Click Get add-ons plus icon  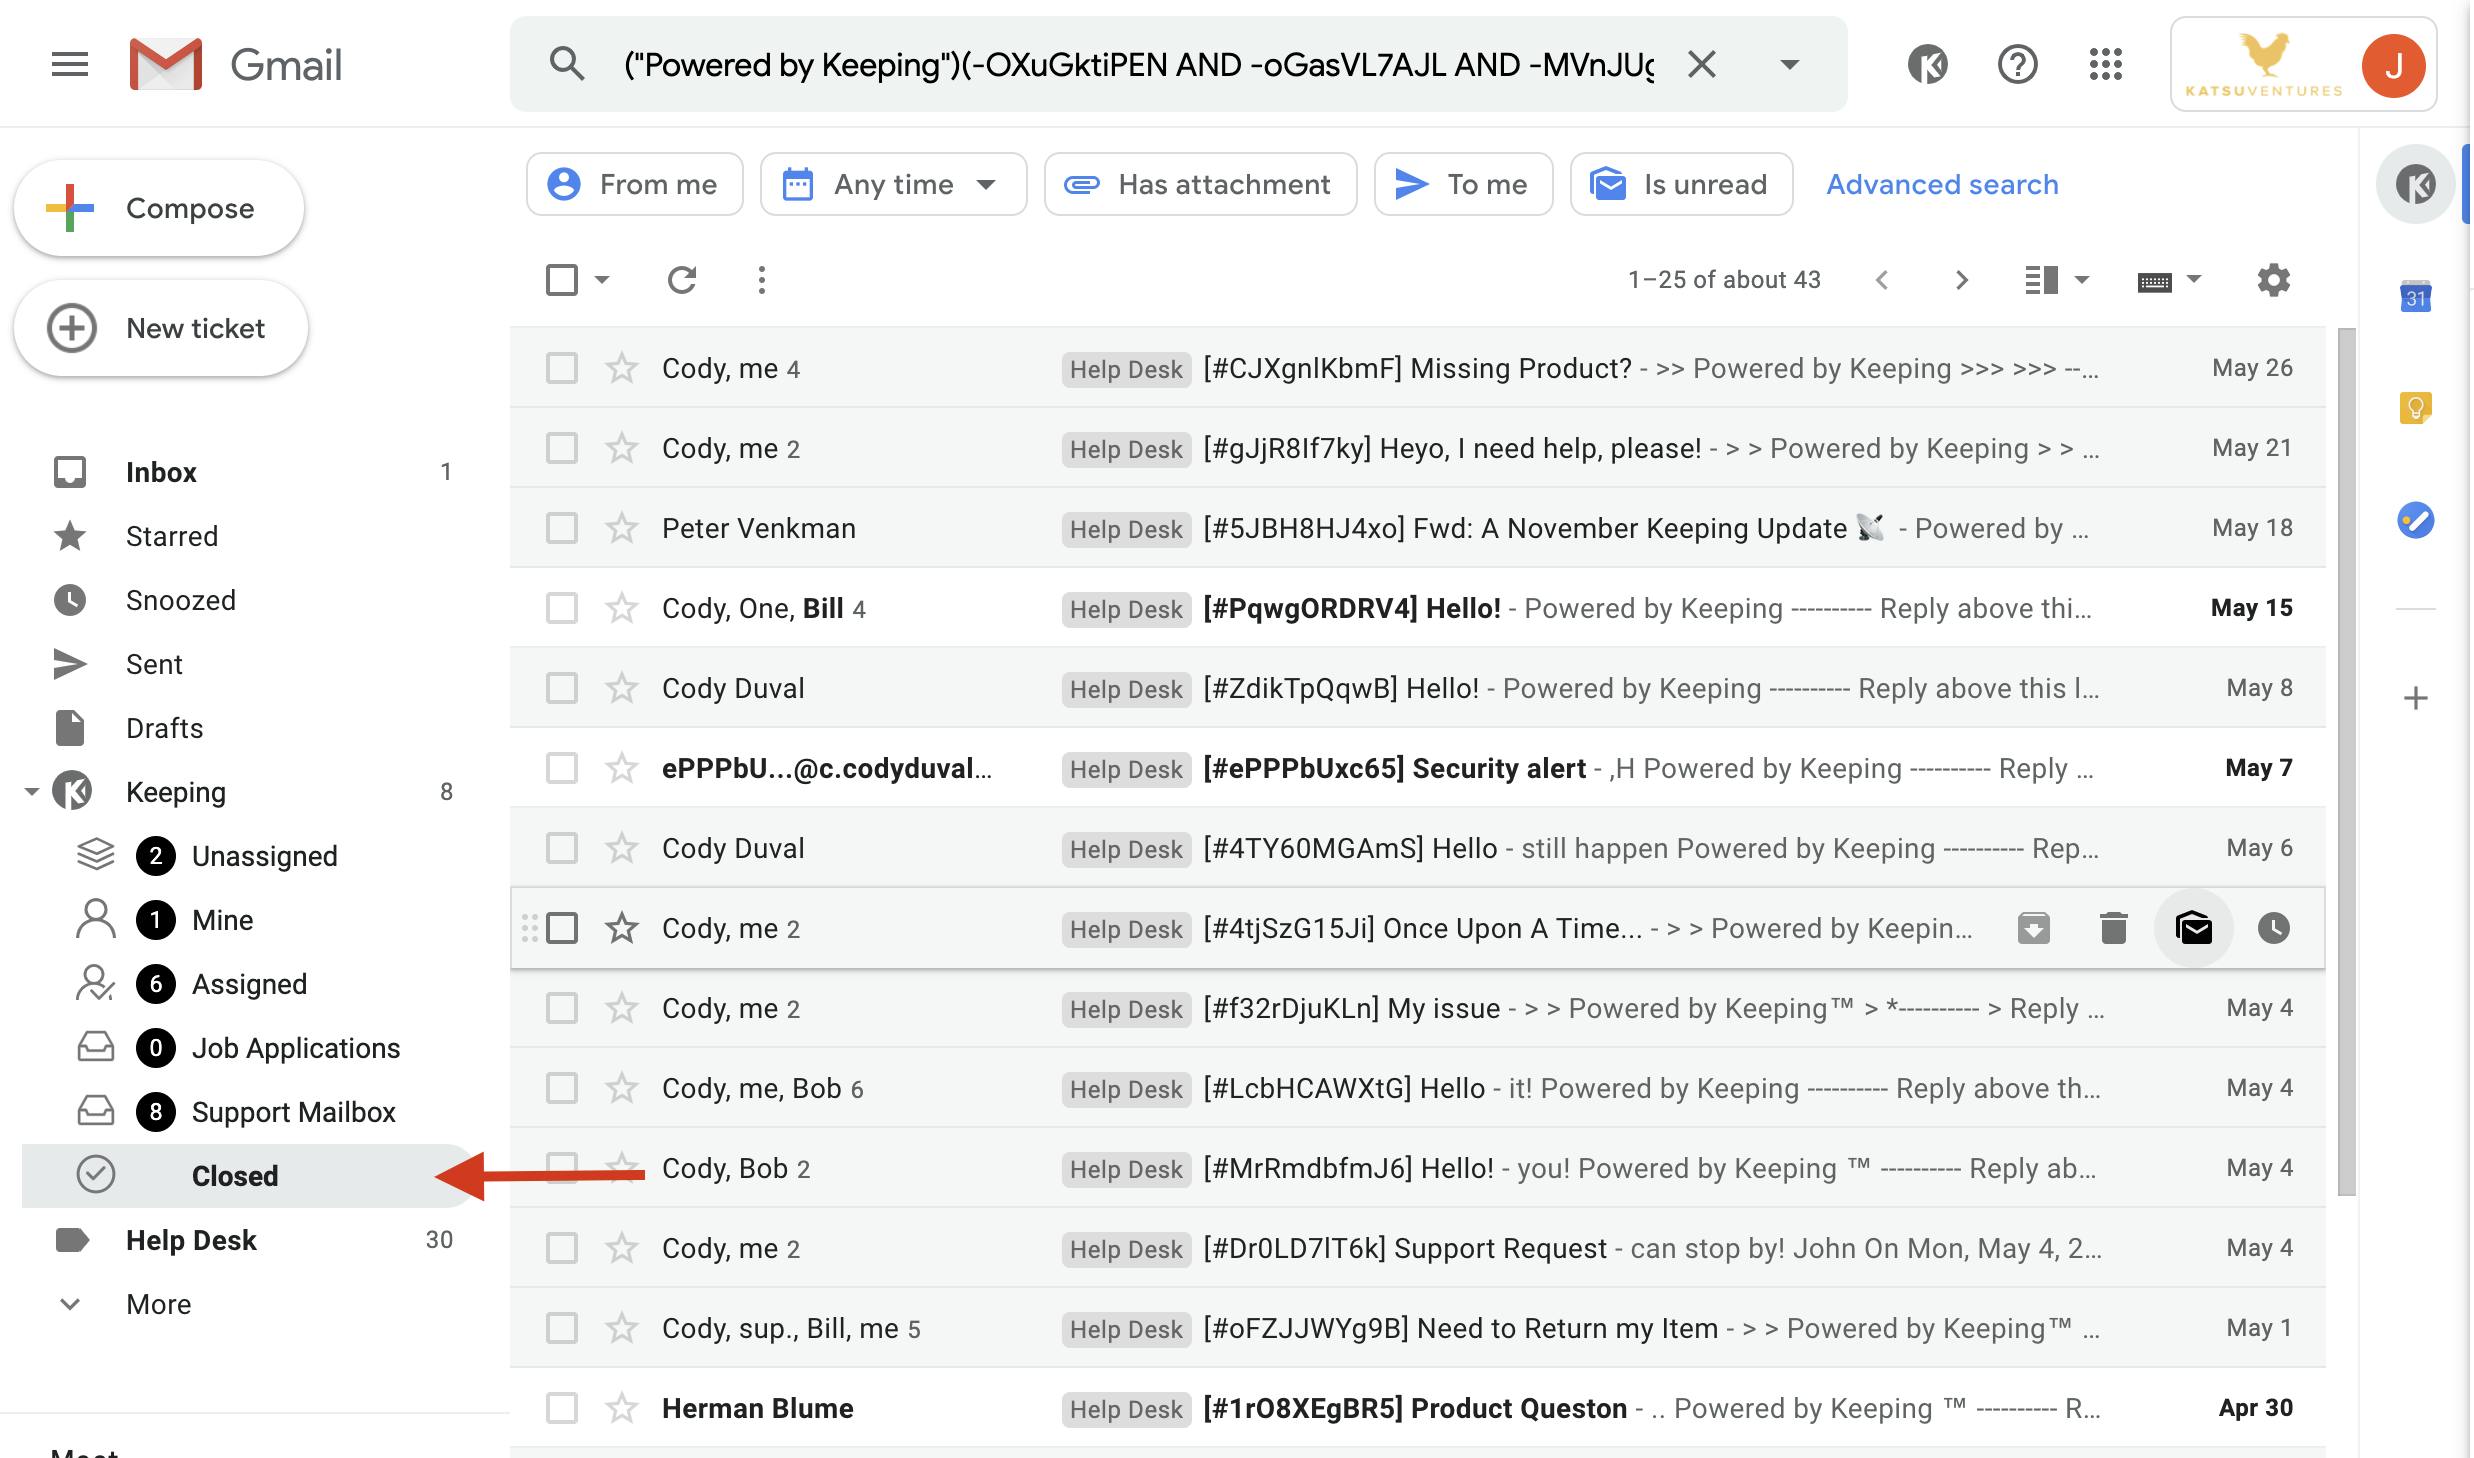pos(2416,697)
